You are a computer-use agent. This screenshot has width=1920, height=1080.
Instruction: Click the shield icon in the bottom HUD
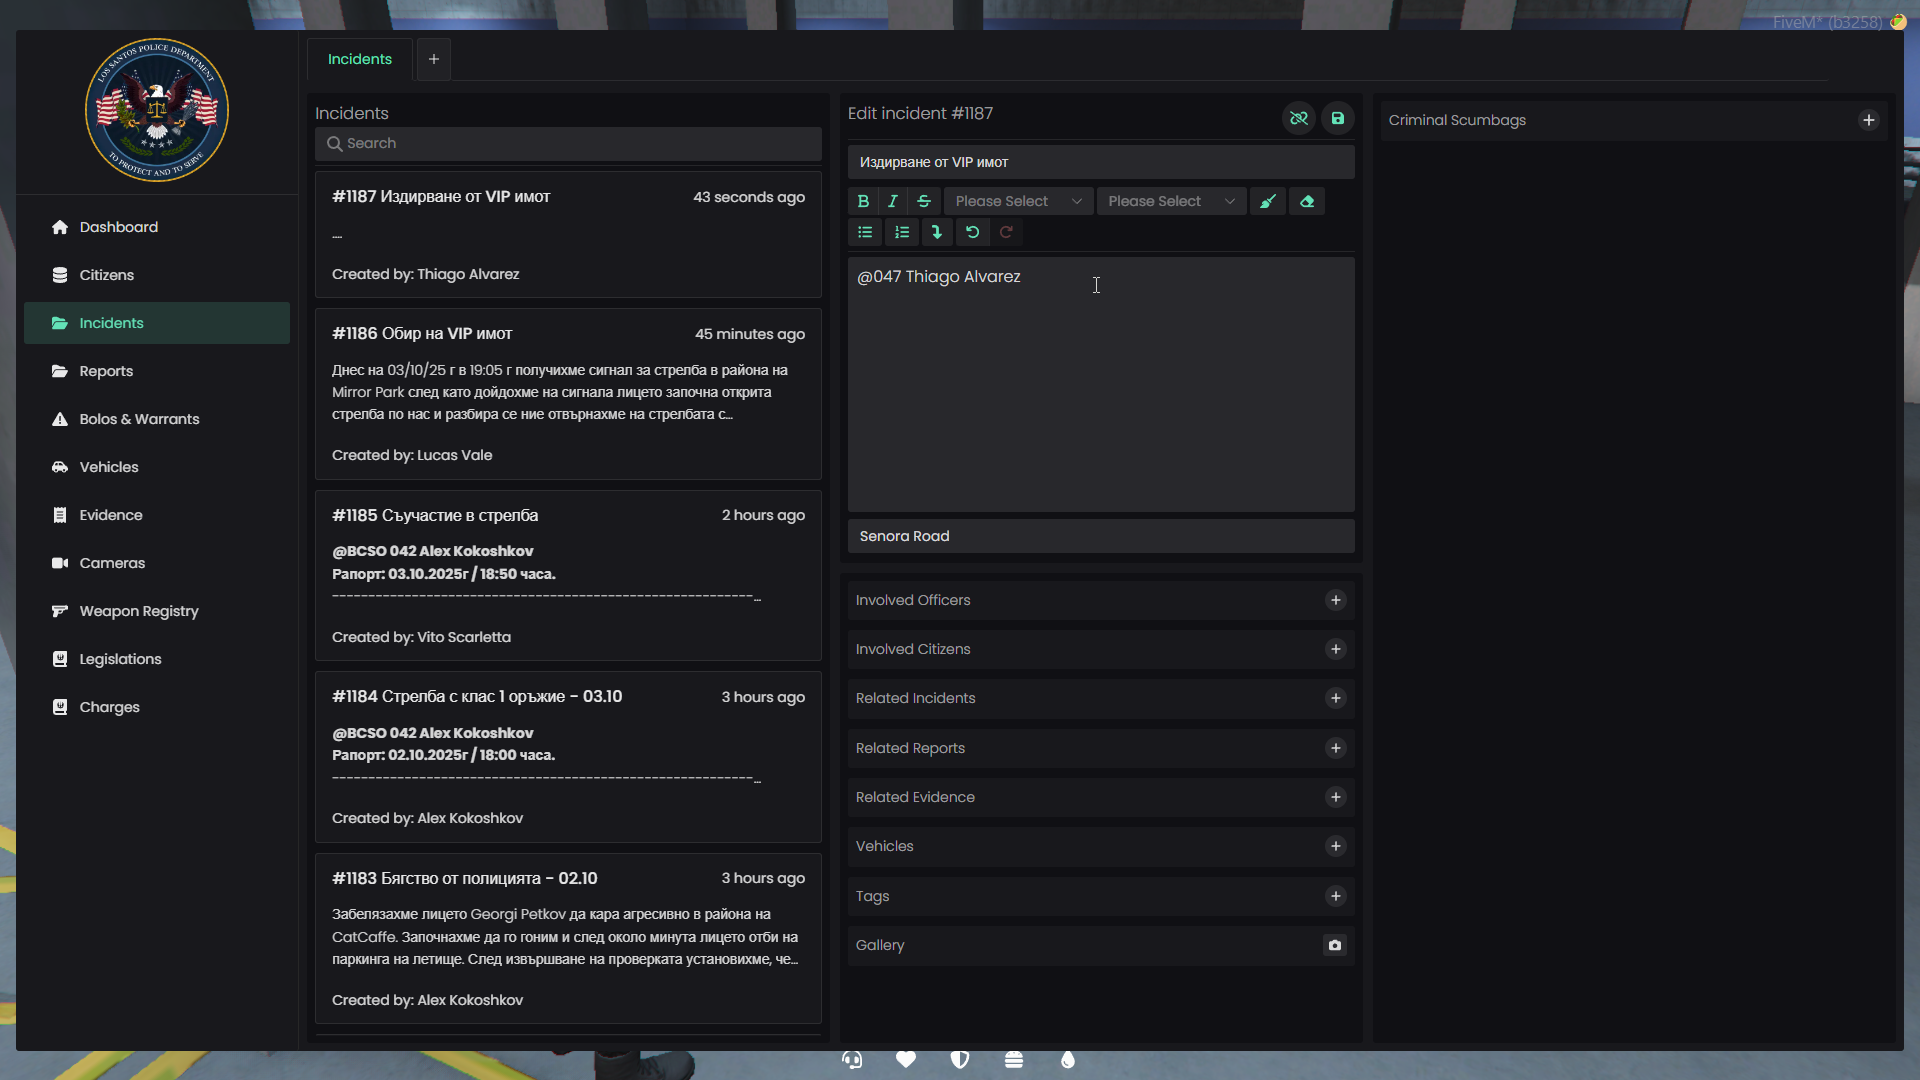(x=960, y=1060)
